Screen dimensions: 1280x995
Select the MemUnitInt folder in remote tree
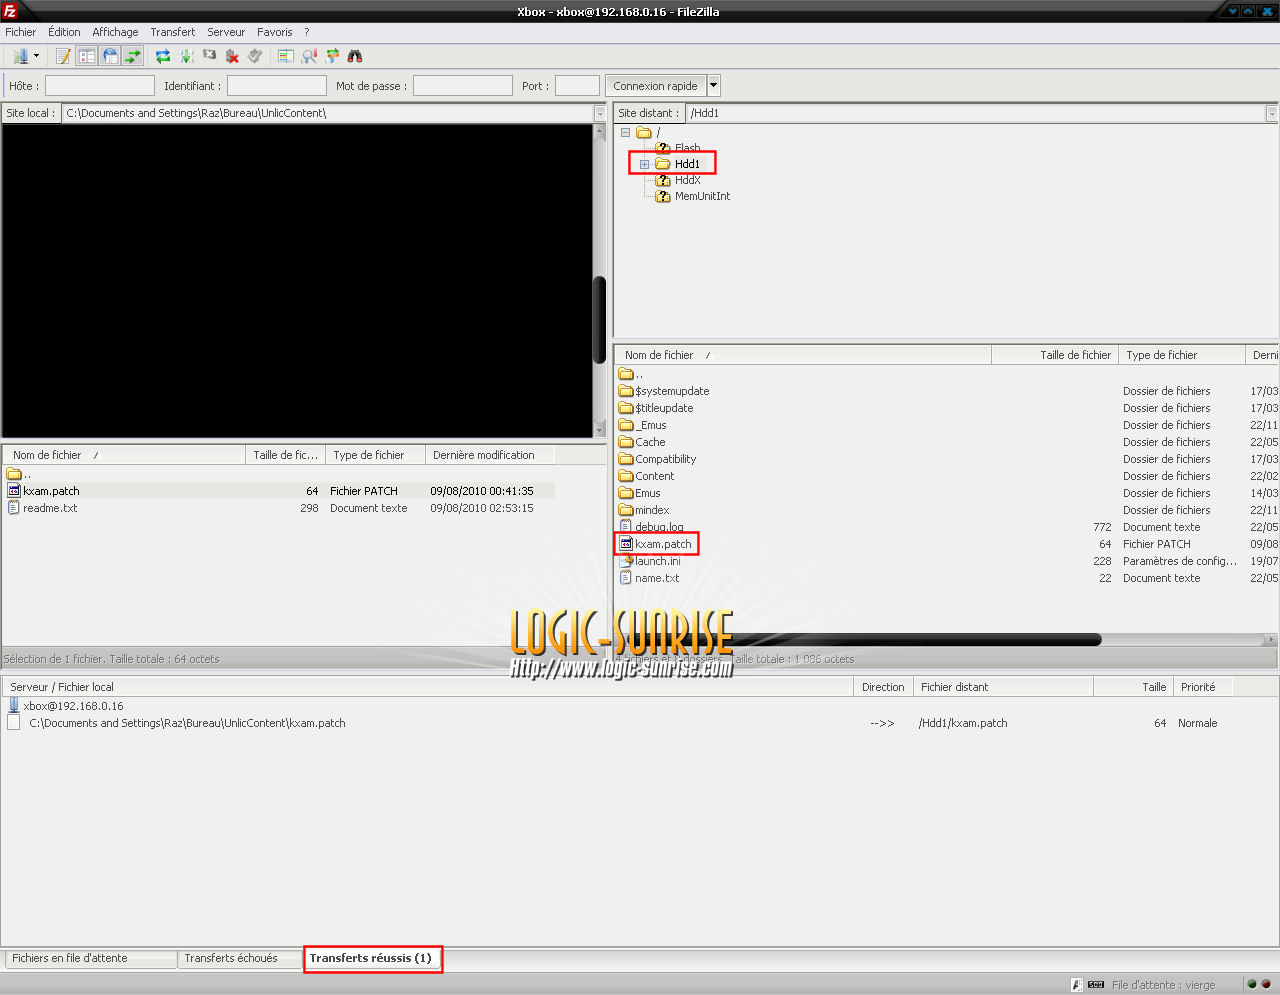[x=702, y=196]
